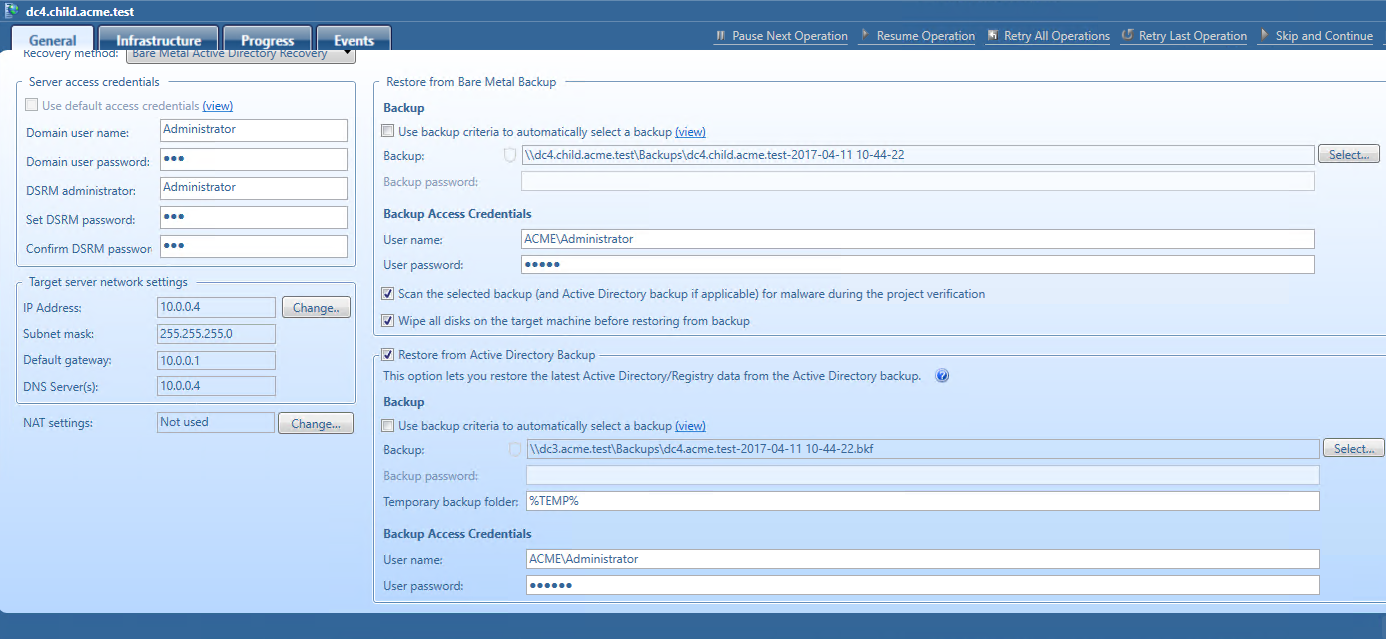The height and width of the screenshot is (639, 1386).
Task: Click the Skip and Continue icon
Action: pos(1264,36)
